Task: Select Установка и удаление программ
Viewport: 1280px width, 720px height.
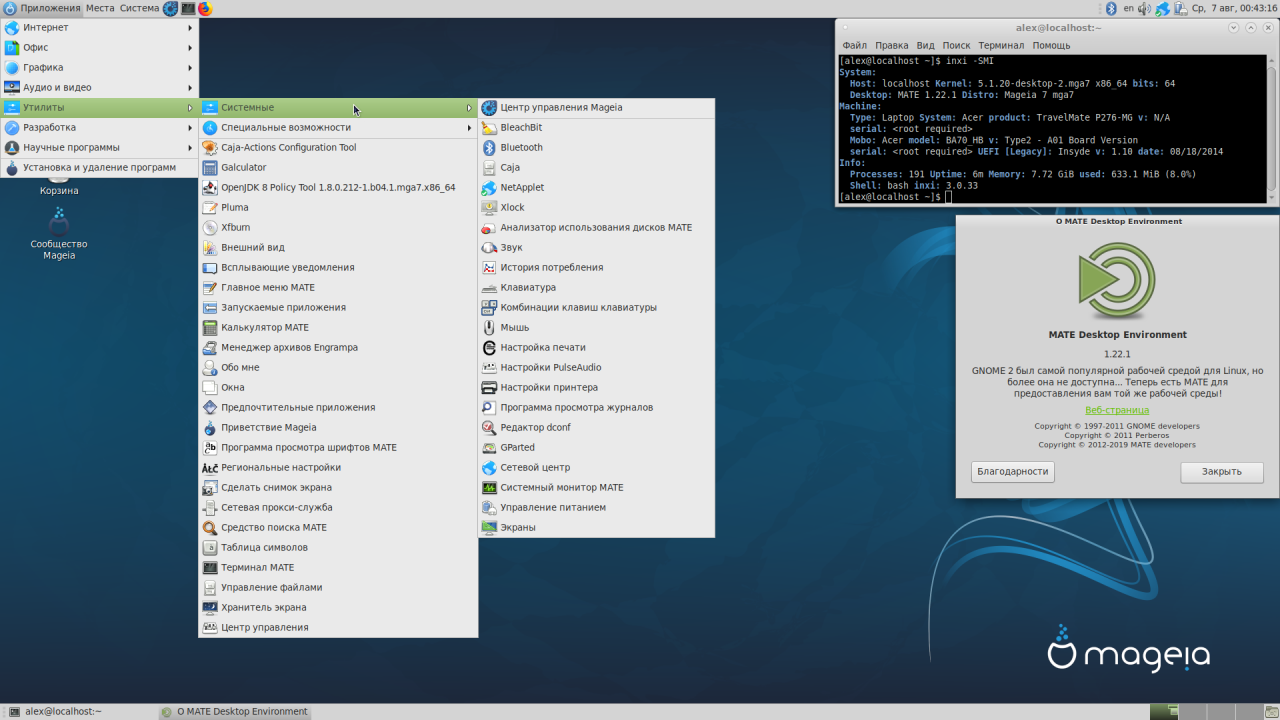Action: tap(99, 167)
